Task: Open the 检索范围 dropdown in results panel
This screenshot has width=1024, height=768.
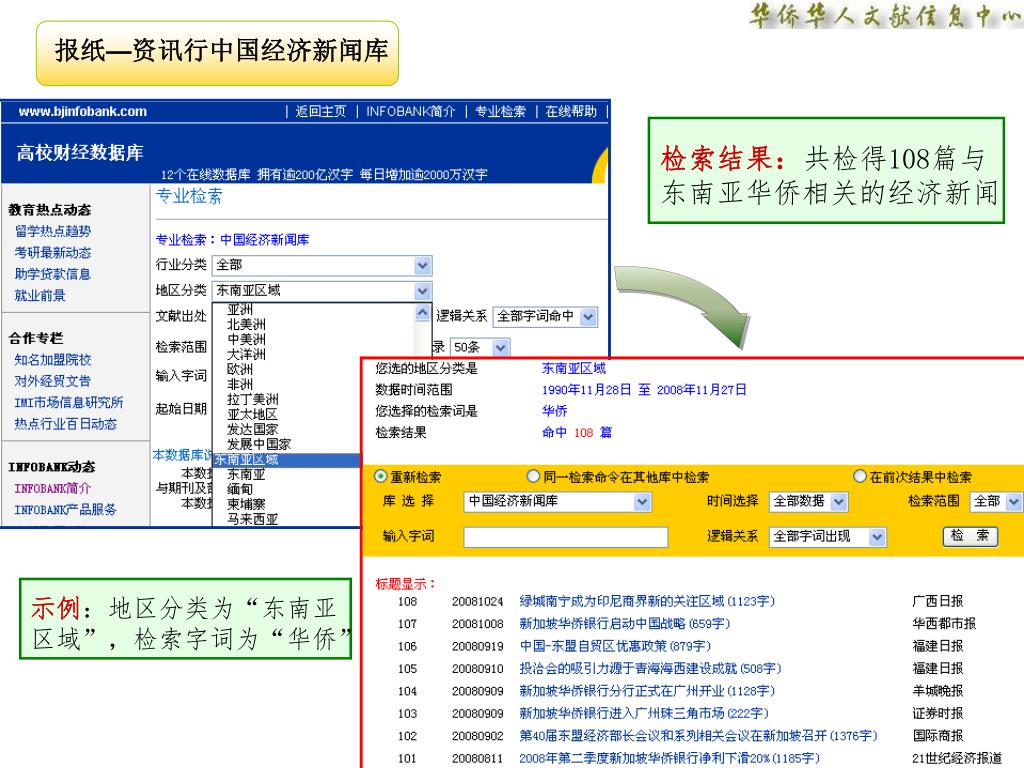Action: (x=996, y=502)
